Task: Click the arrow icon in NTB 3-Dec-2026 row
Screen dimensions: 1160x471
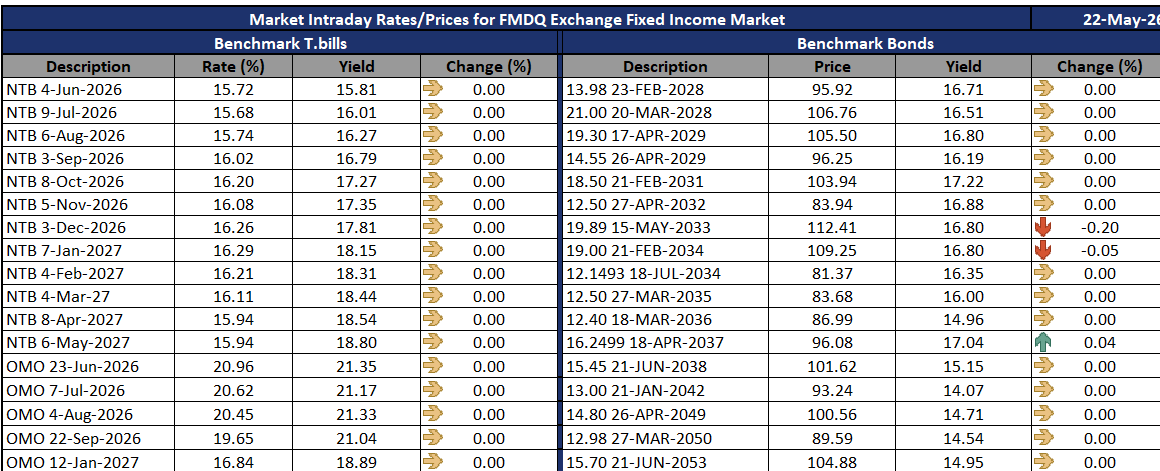Action: click(x=433, y=227)
